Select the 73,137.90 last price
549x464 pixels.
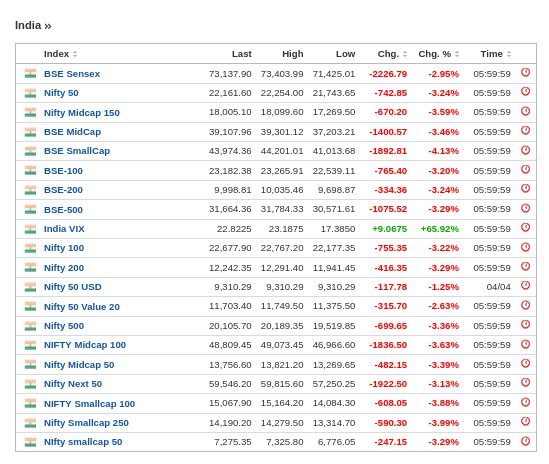[230, 74]
